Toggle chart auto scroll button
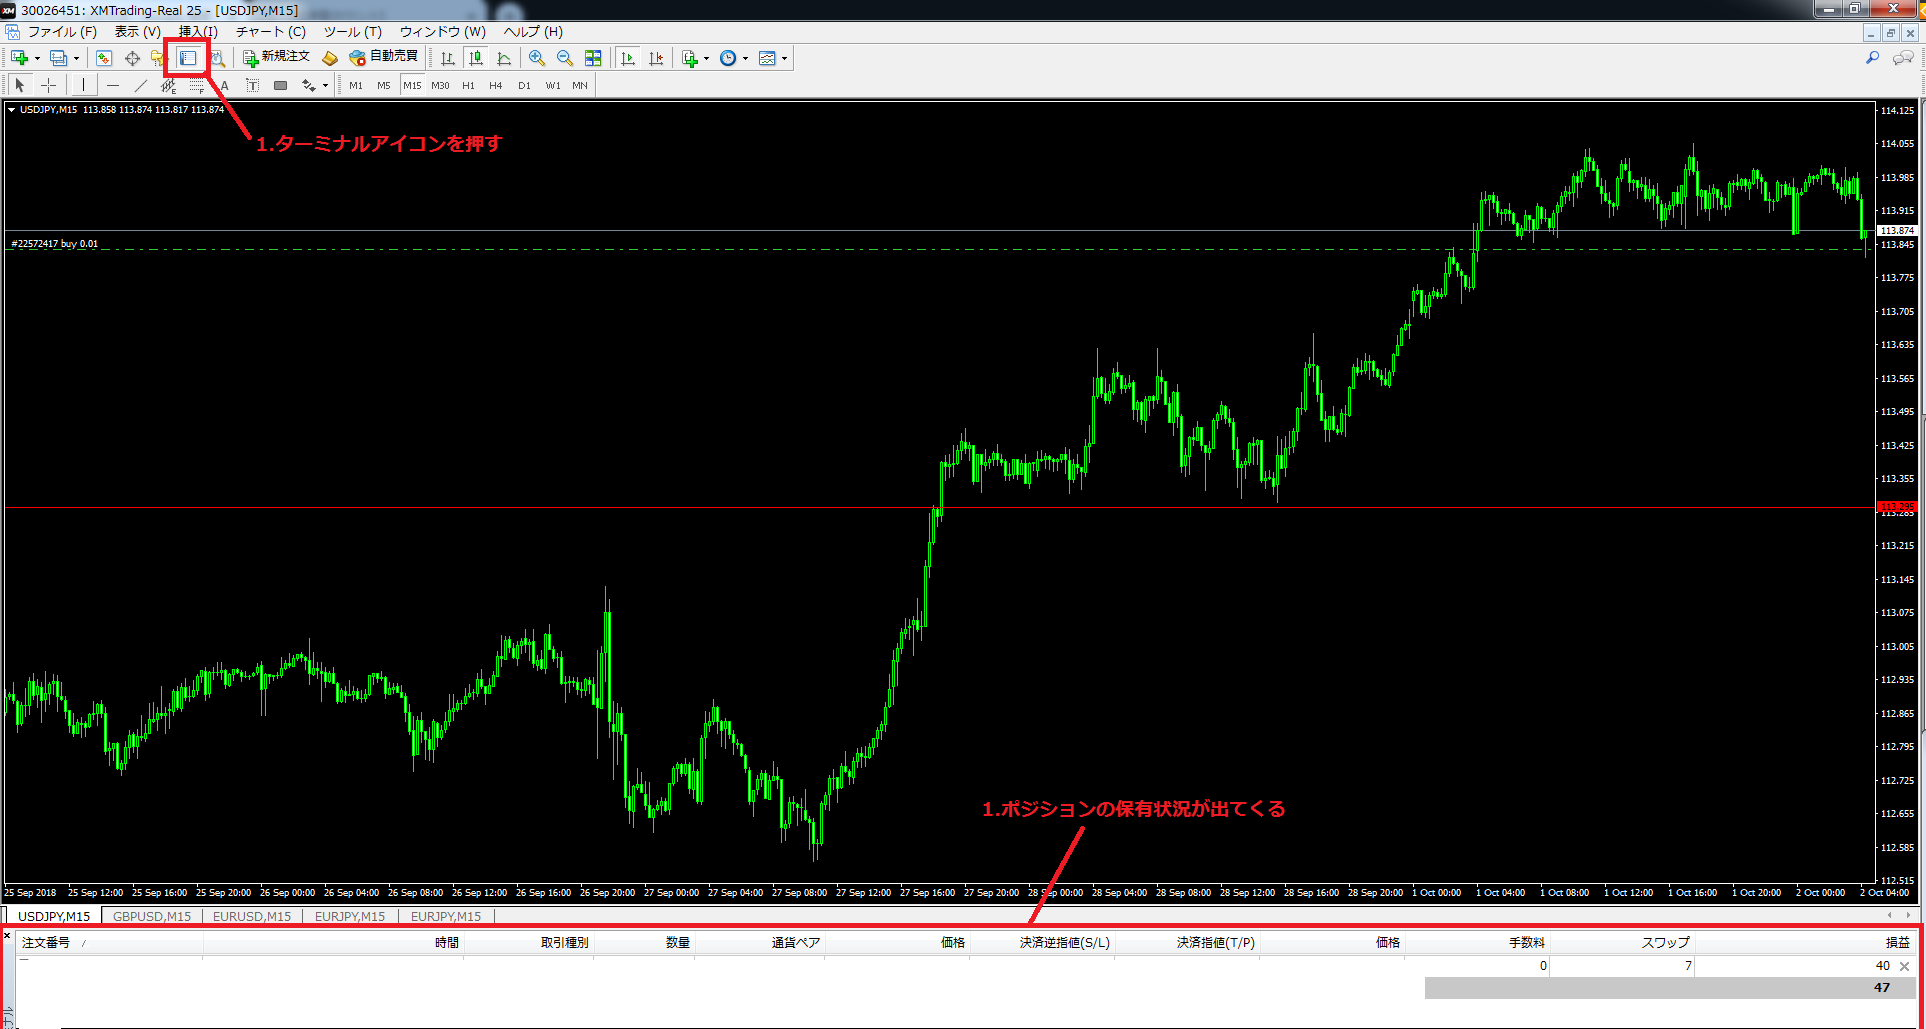 628,58
